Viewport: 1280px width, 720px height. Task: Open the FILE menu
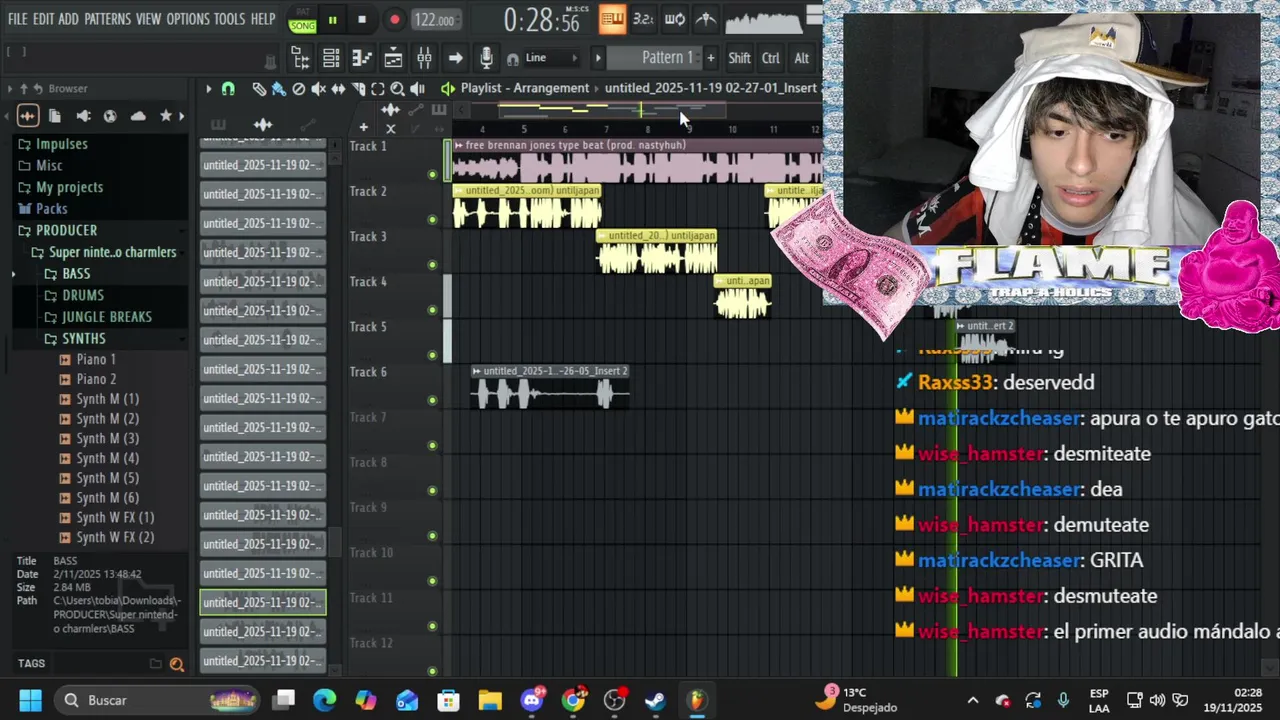(x=18, y=19)
